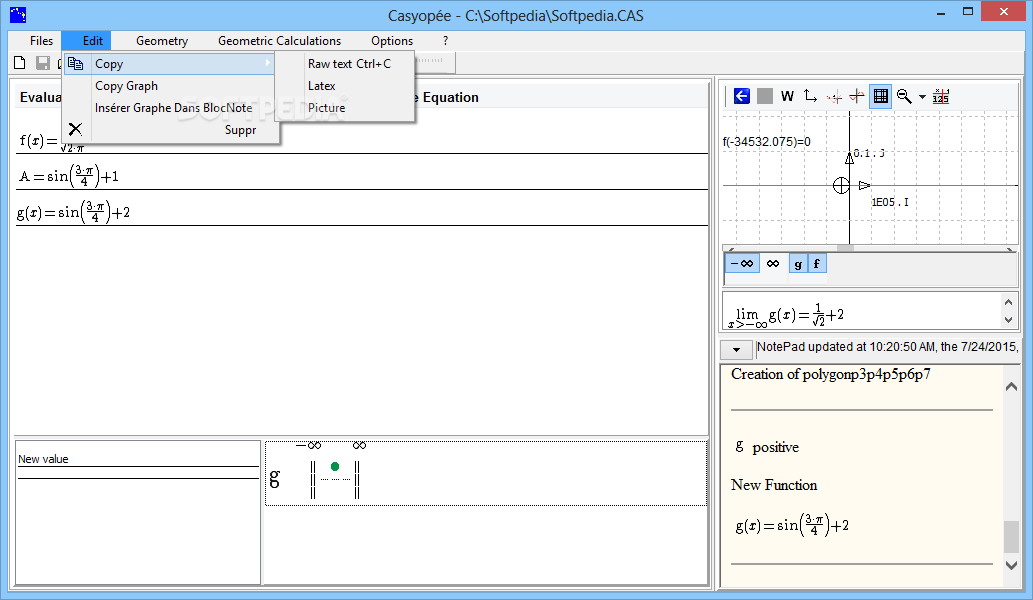Image resolution: width=1033 pixels, height=600 pixels.
Task: Click the lim g(x) result expression
Action: [x=786, y=315]
